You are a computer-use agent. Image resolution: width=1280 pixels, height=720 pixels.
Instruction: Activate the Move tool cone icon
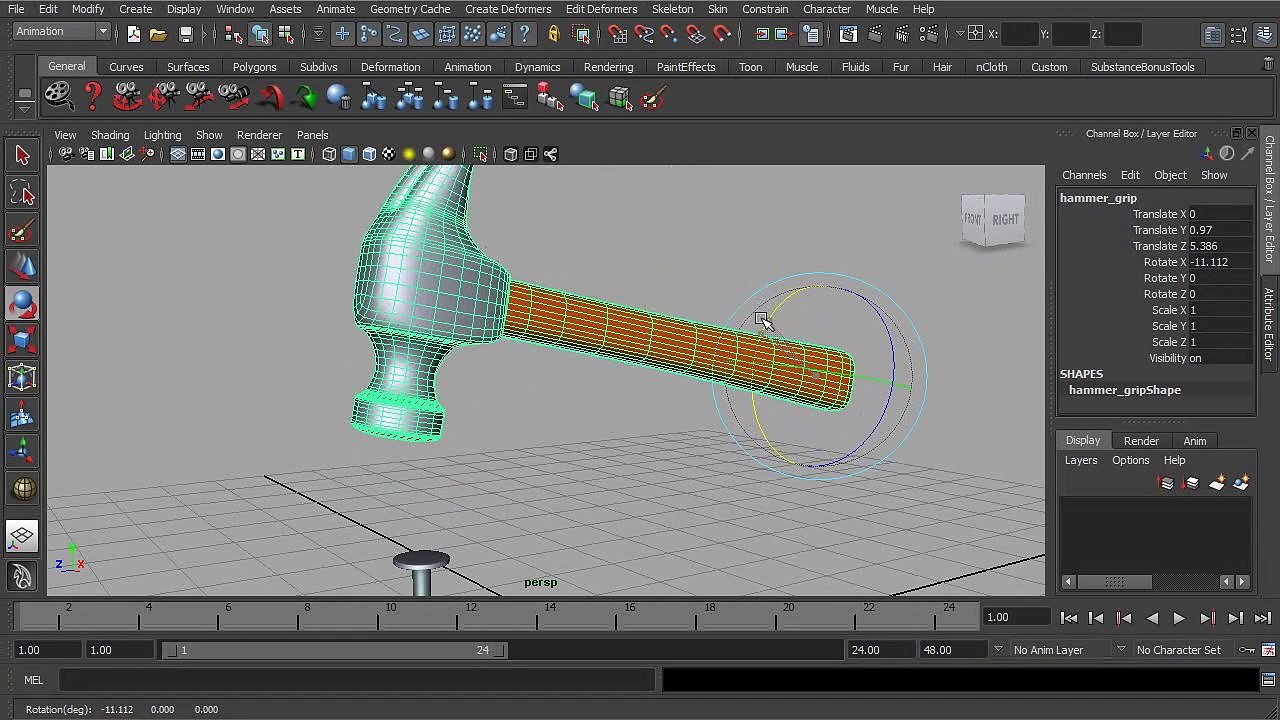(22, 267)
